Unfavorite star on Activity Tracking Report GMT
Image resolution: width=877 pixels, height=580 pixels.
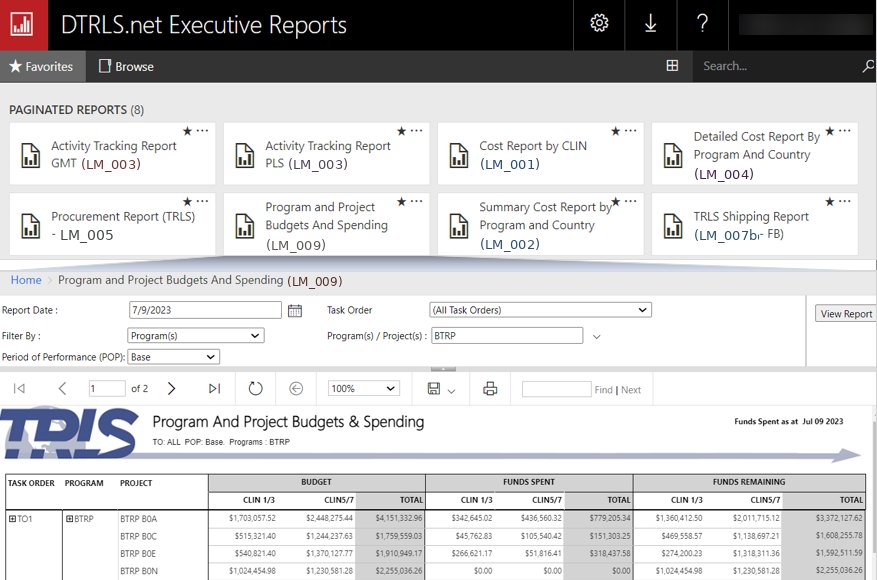tap(187, 131)
